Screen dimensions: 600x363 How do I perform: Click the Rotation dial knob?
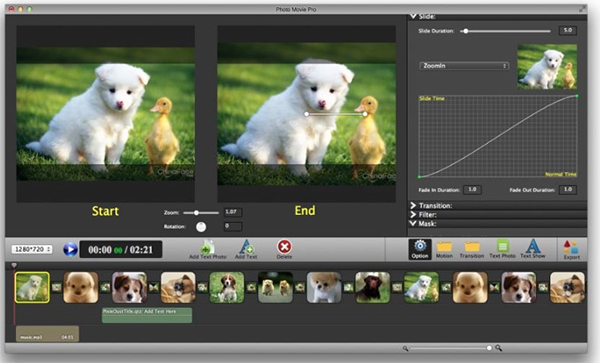click(x=201, y=227)
